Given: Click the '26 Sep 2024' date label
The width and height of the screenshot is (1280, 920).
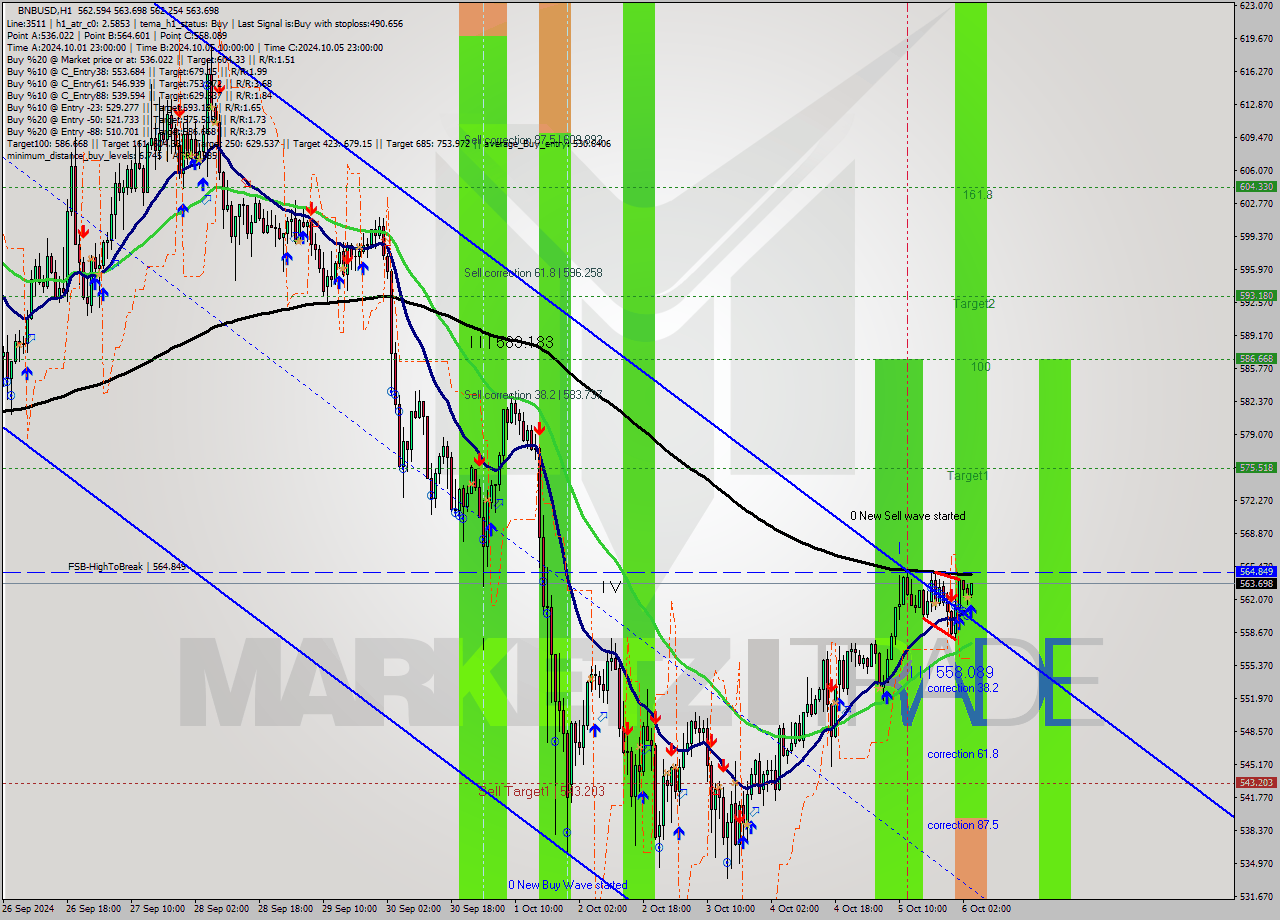Looking at the screenshot, I should pyautogui.click(x=29, y=909).
